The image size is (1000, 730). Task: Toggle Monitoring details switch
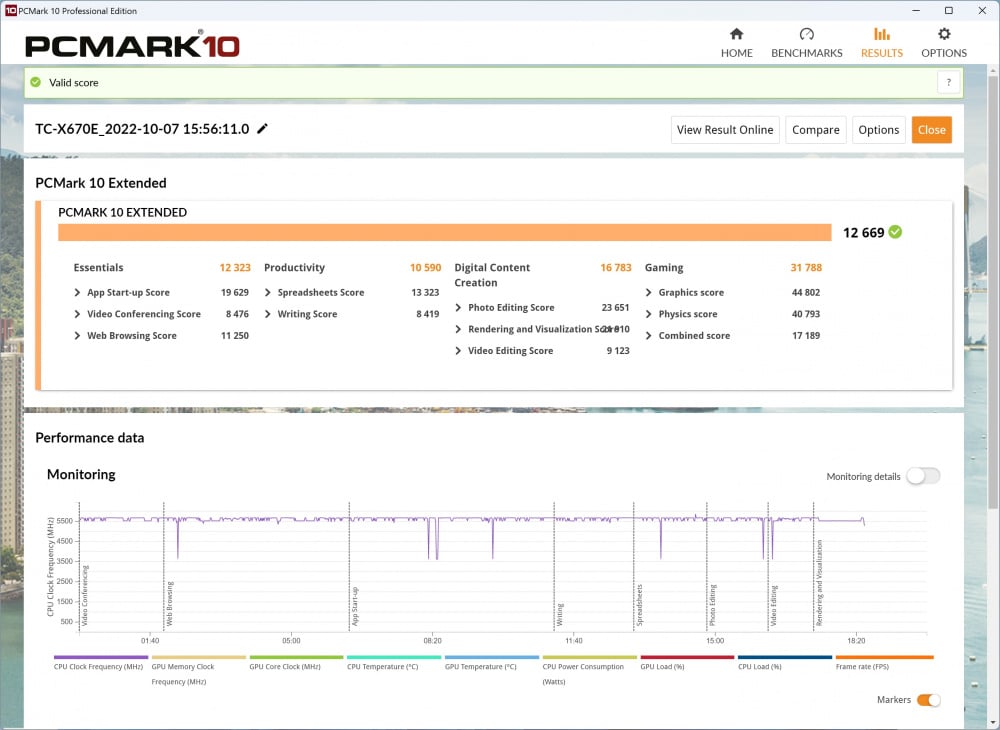pos(923,476)
